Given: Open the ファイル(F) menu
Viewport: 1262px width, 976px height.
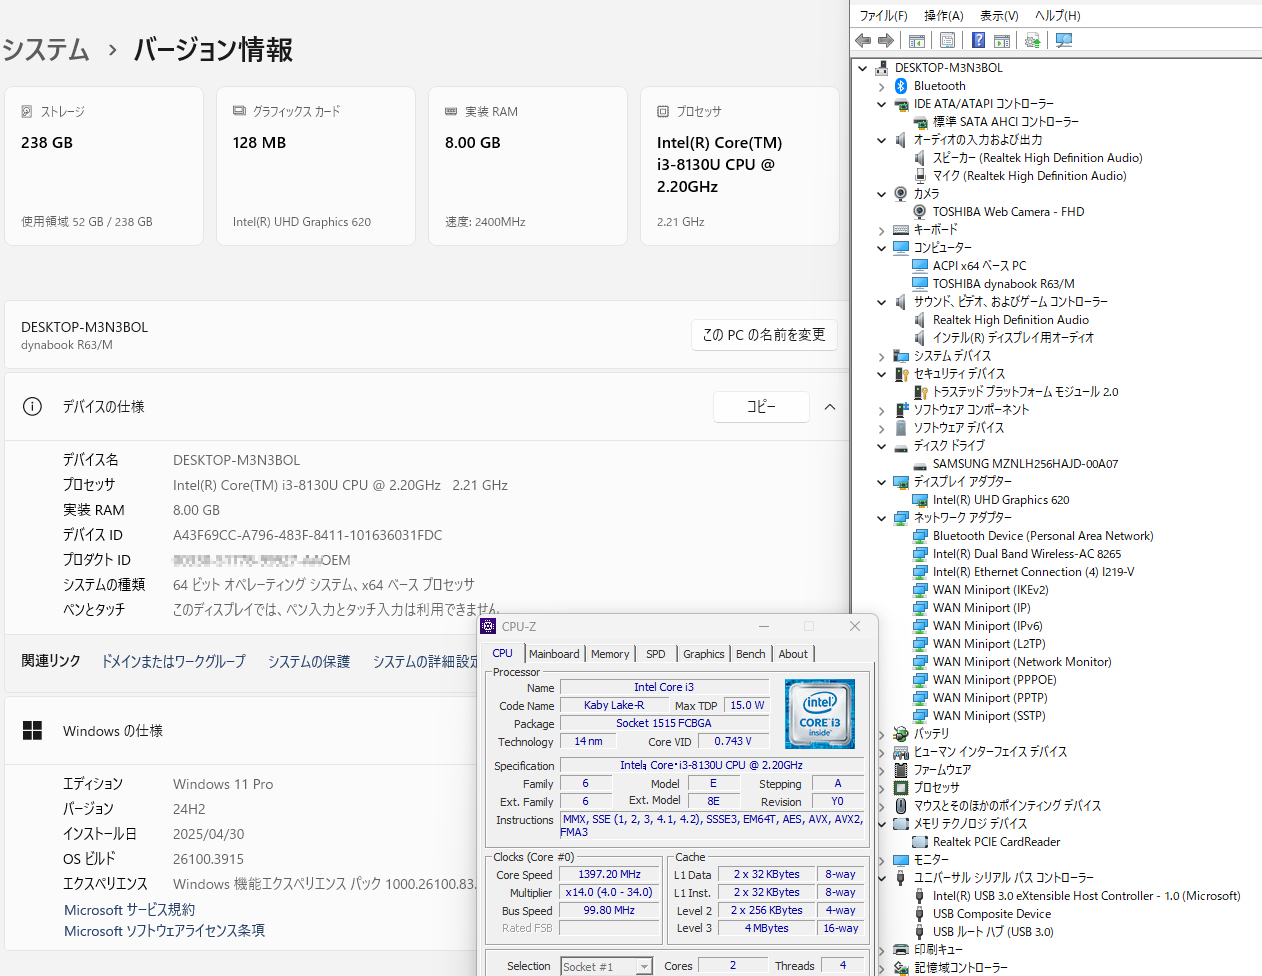Looking at the screenshot, I should 884,15.
